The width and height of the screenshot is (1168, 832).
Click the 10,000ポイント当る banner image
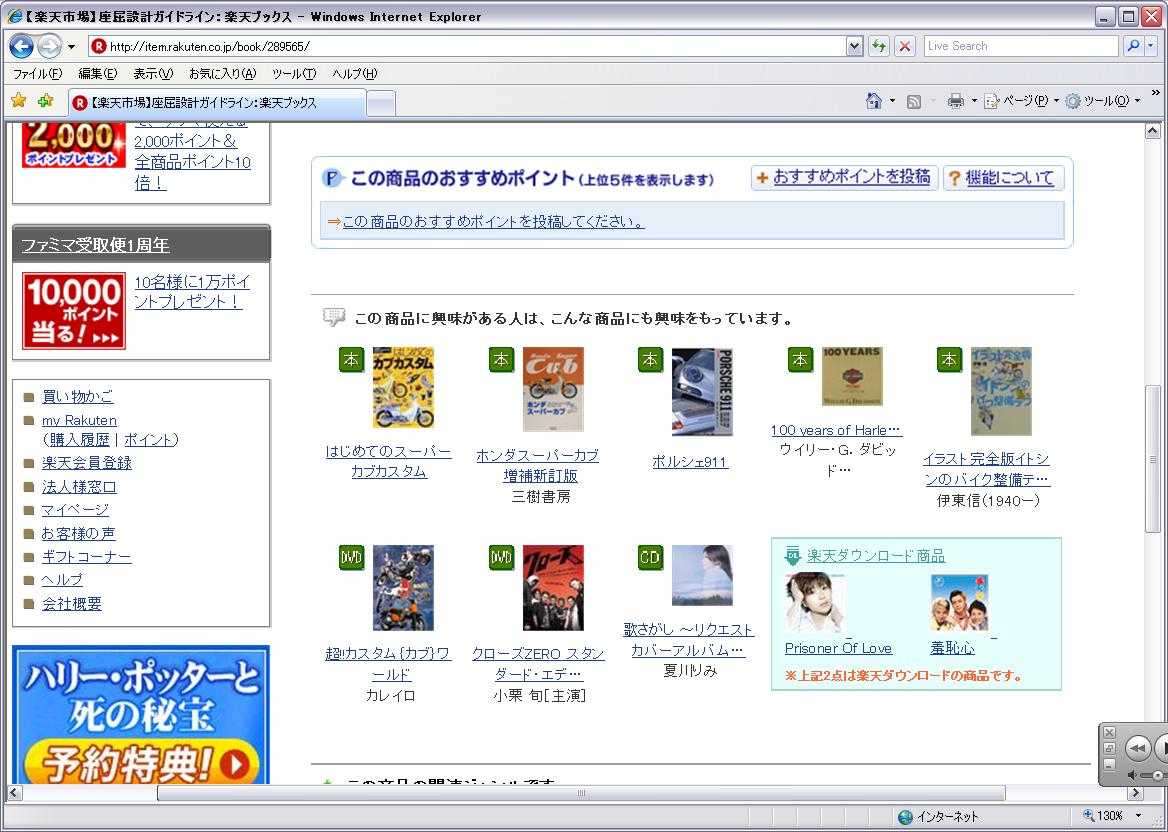[x=74, y=311]
